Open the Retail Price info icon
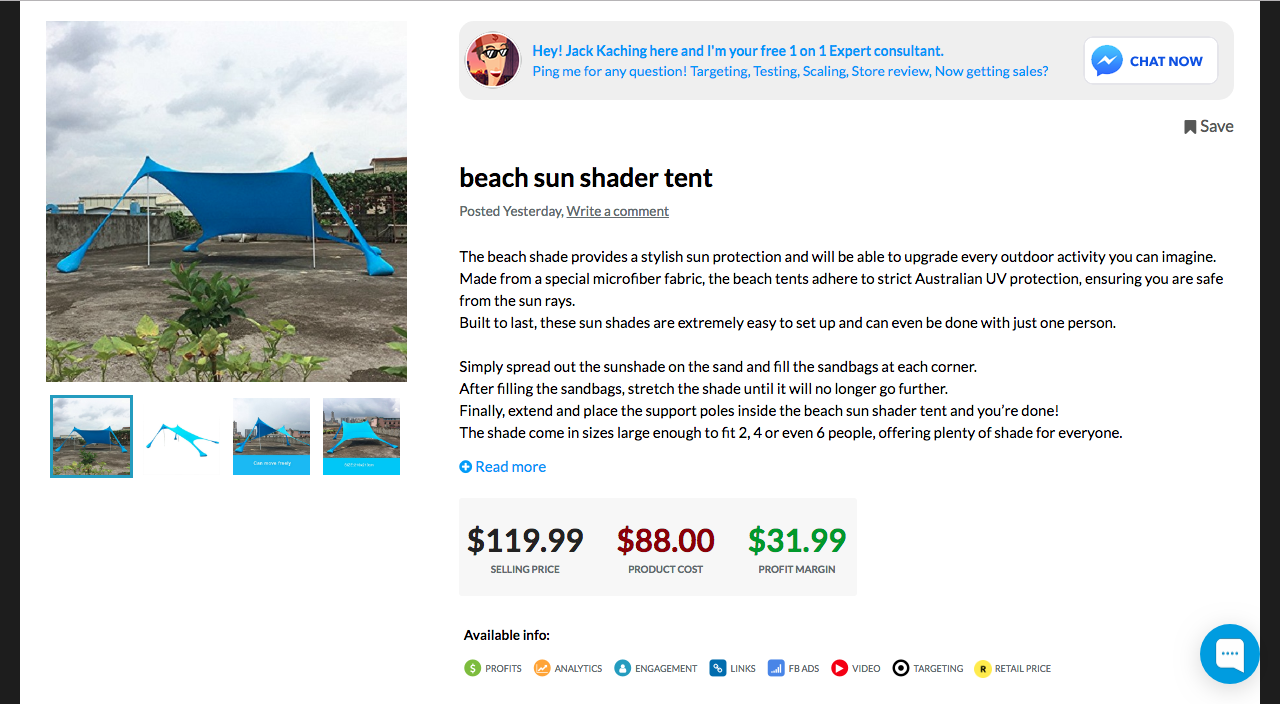Viewport: 1280px width, 704px height. pos(981,668)
